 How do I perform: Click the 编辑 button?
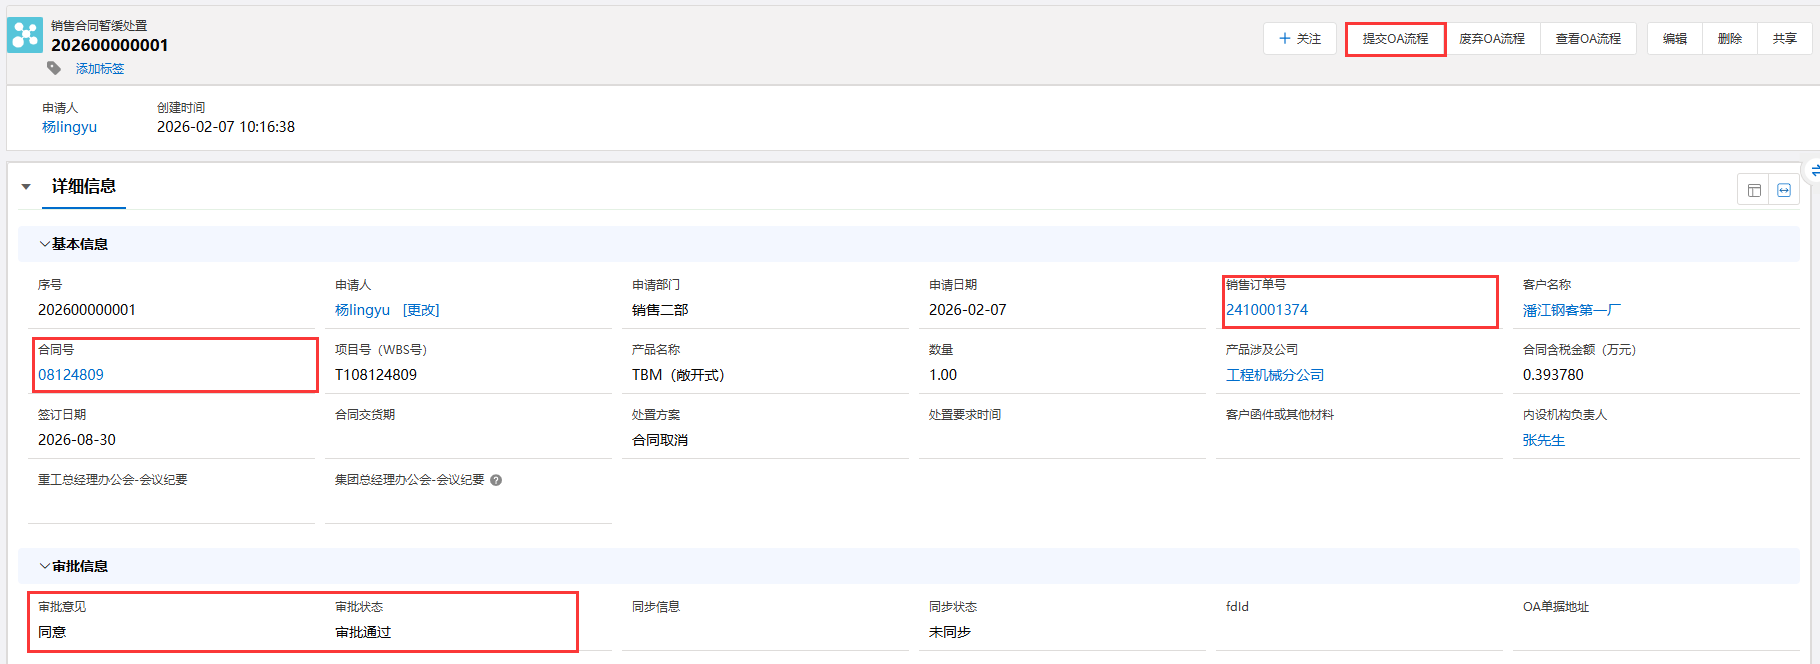(x=1675, y=39)
